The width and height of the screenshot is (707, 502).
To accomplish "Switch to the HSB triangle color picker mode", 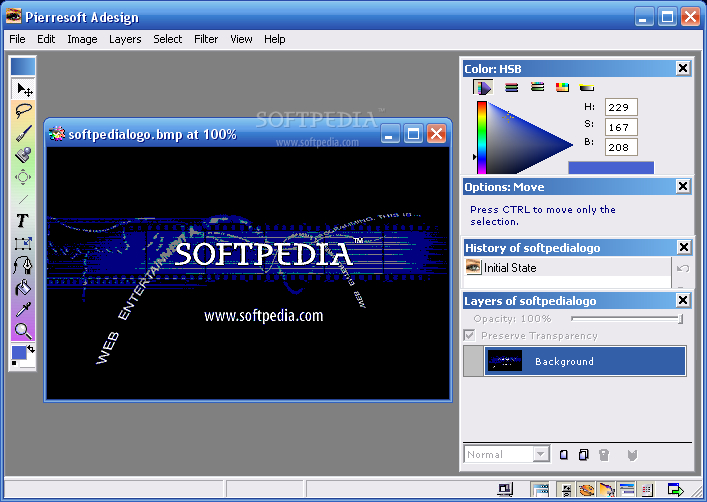I will click(483, 88).
